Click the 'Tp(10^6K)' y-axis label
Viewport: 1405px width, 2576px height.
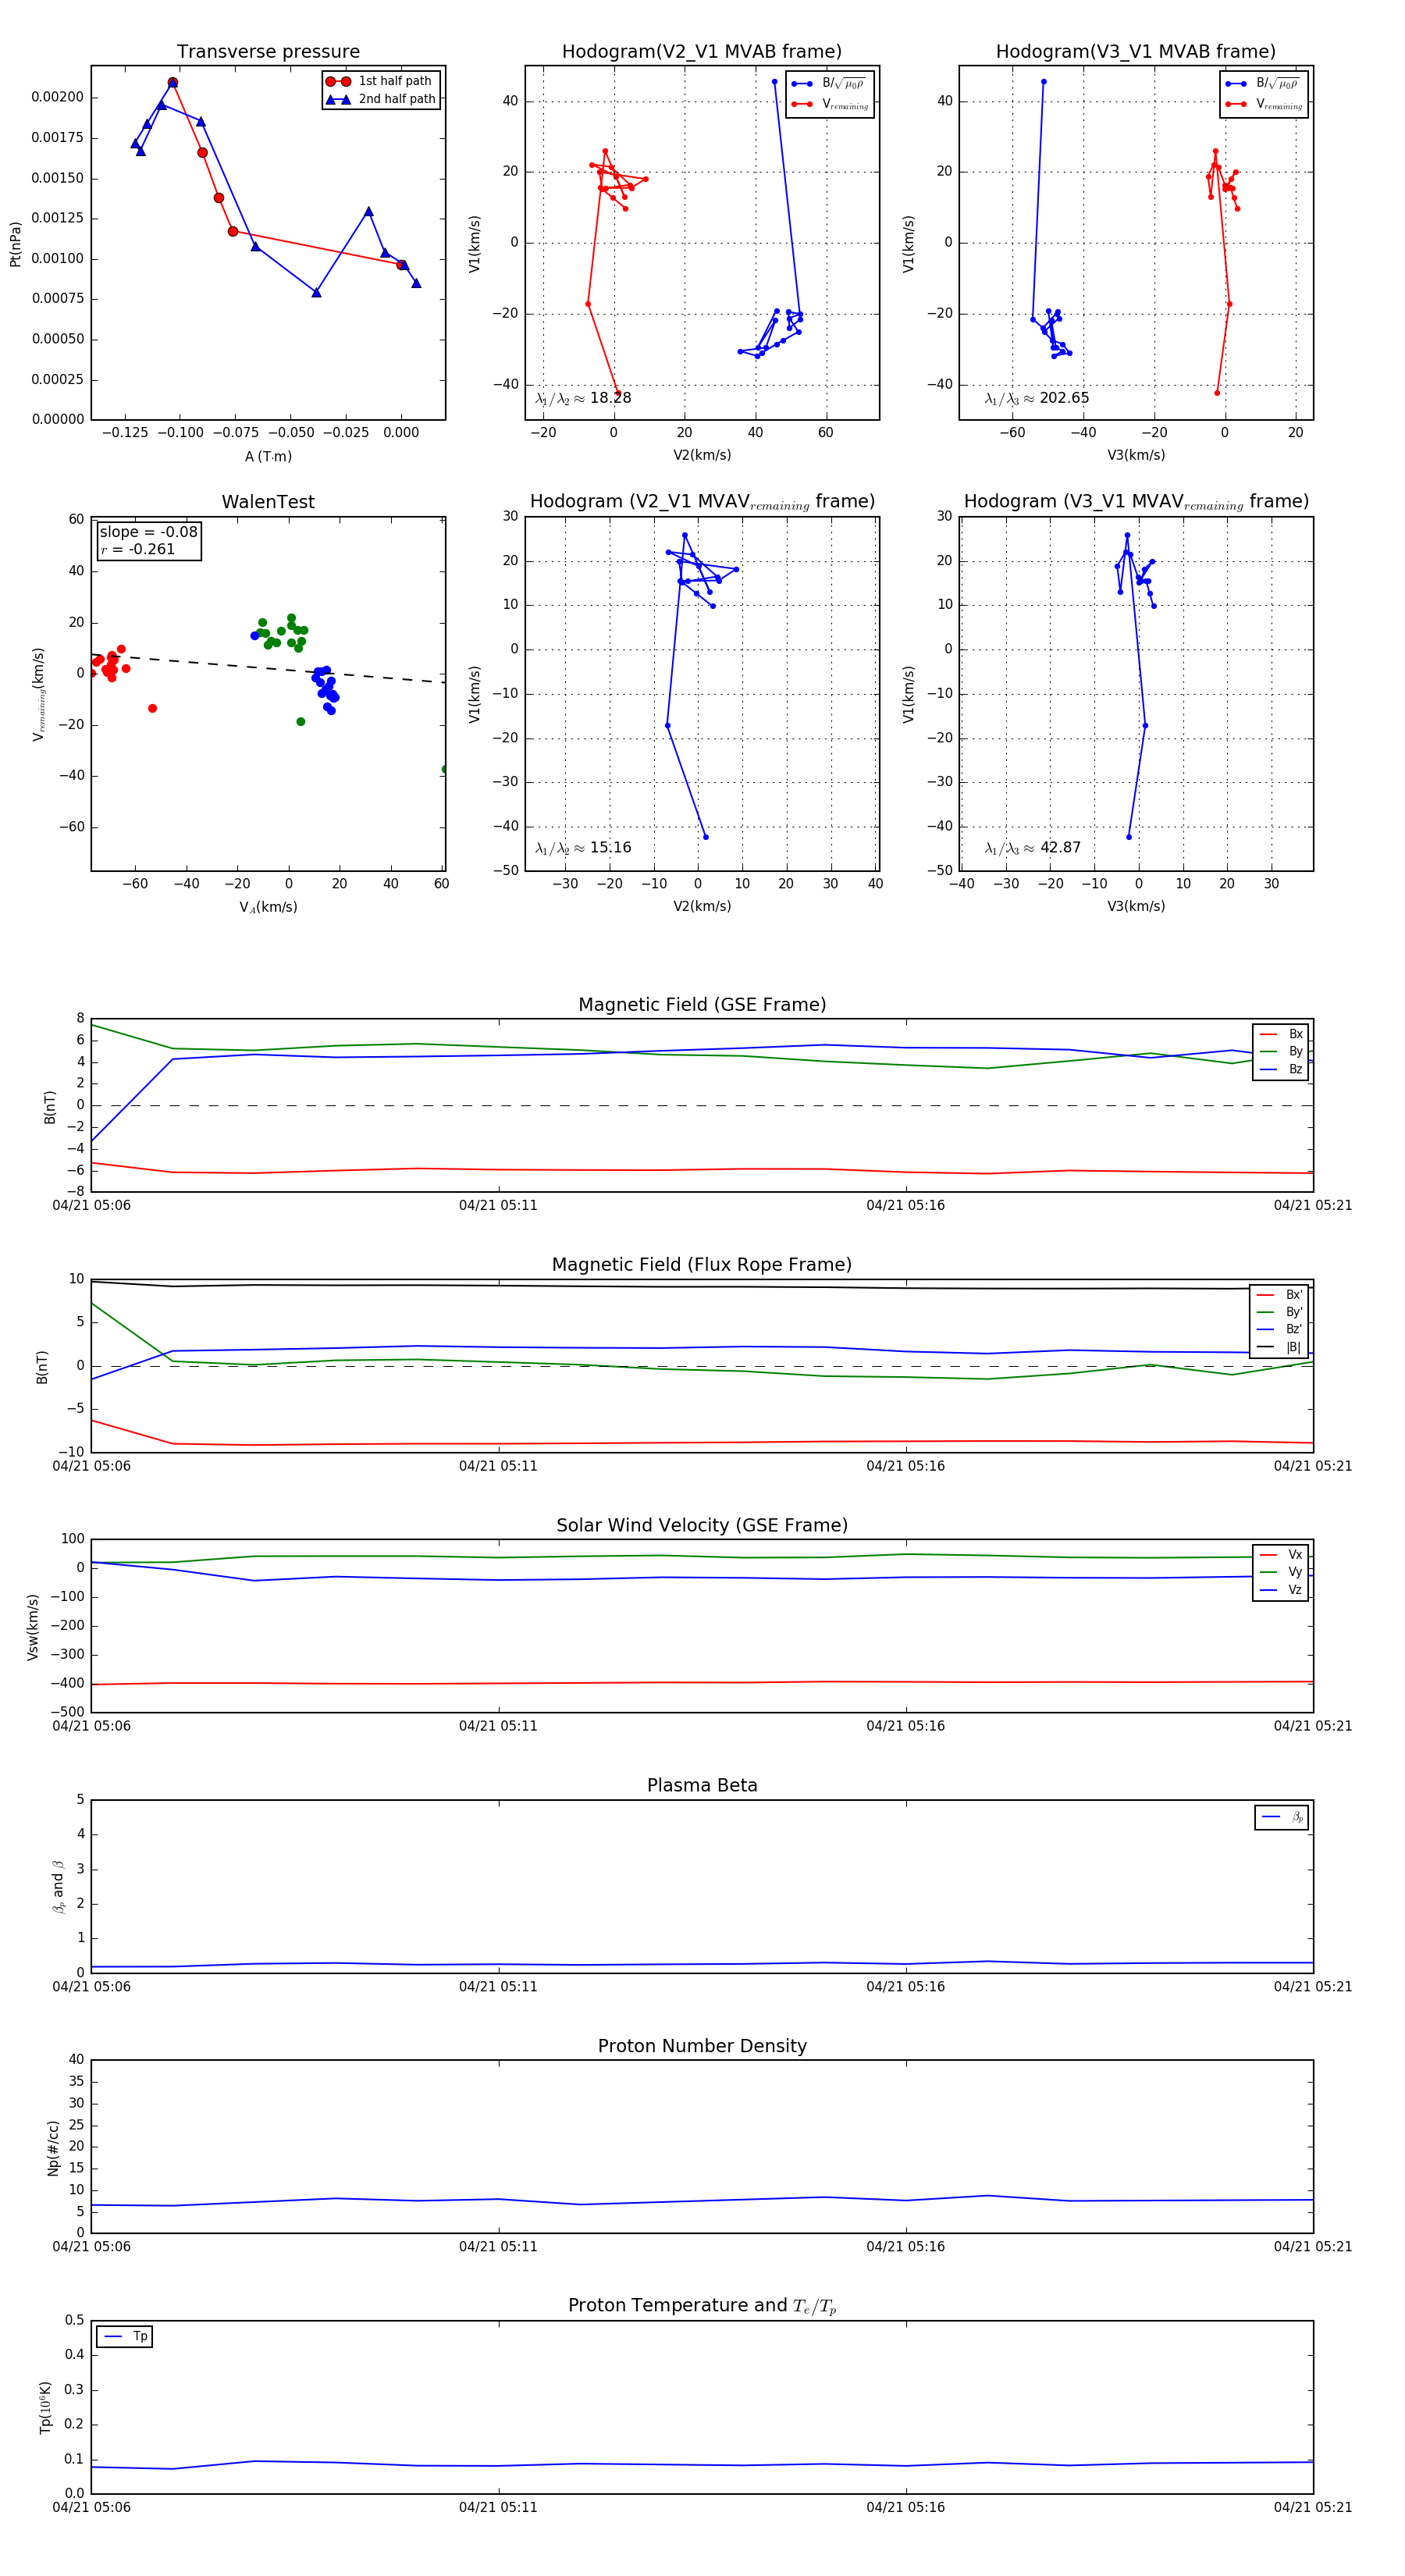coord(45,2407)
